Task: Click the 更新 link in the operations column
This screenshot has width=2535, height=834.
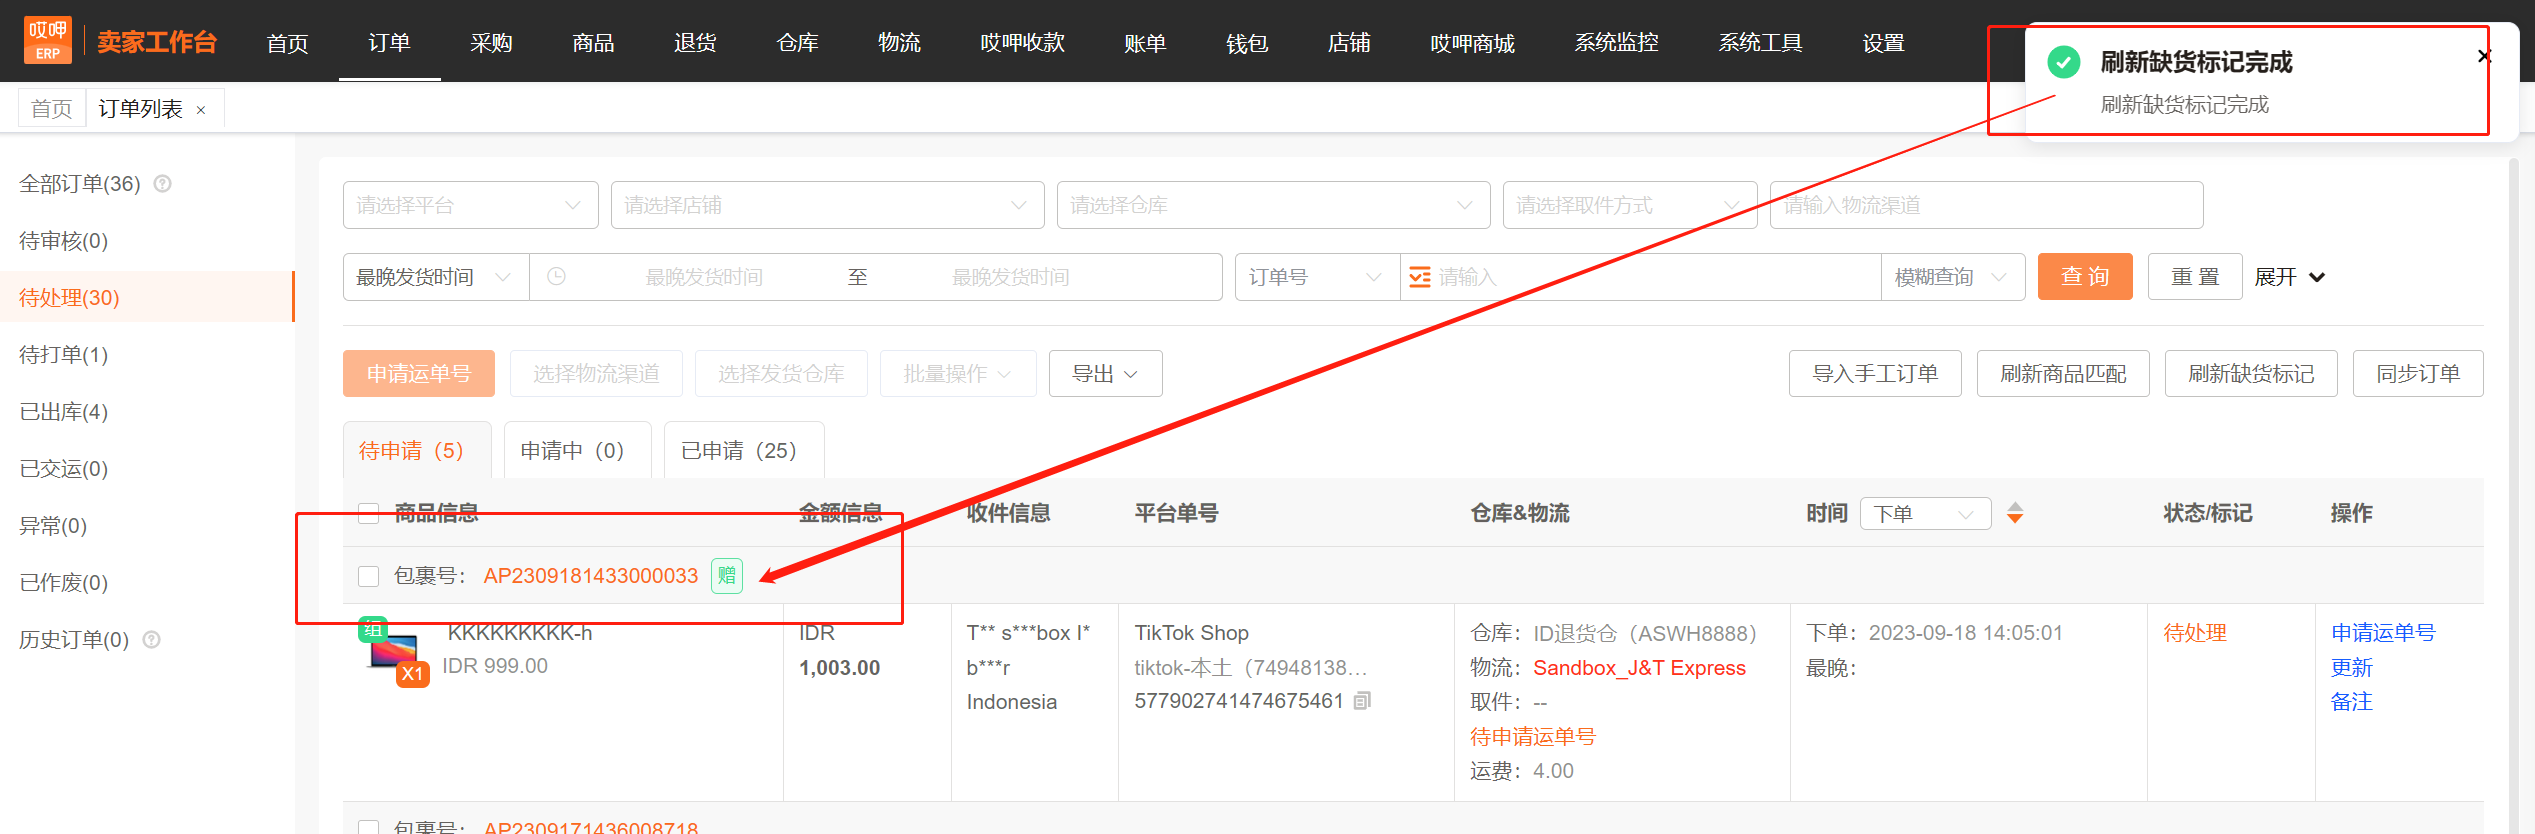Action: pos(2351,667)
